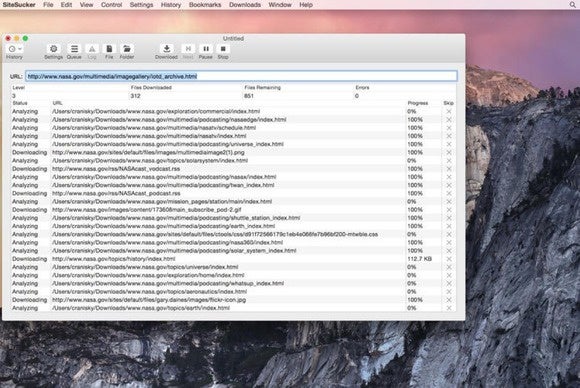Open the View menu
The width and height of the screenshot is (580, 388).
87,5
